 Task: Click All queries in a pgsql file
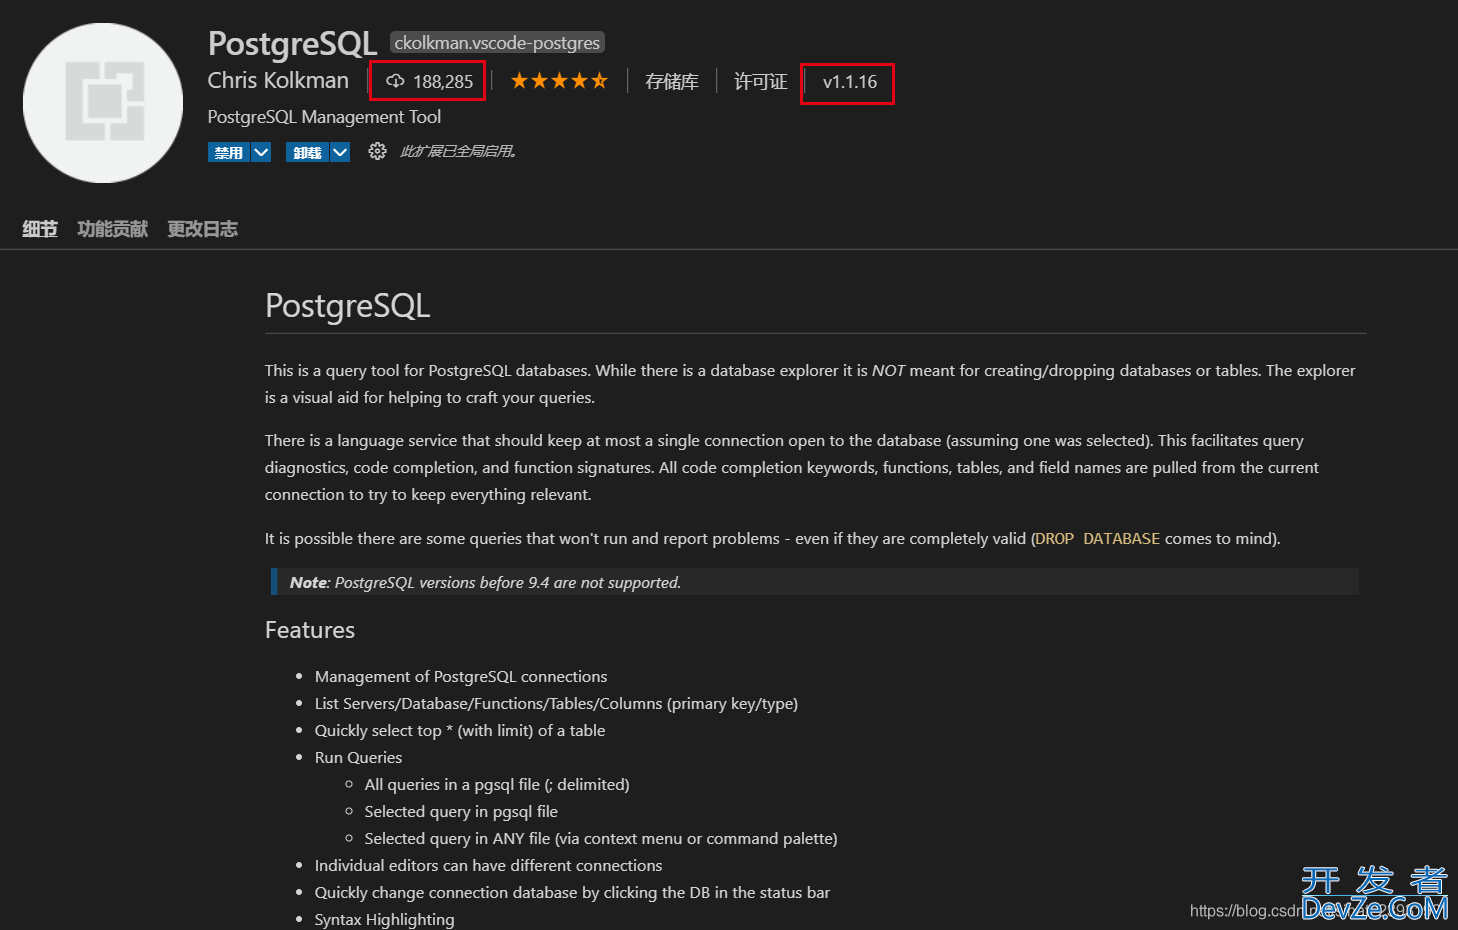point(497,784)
